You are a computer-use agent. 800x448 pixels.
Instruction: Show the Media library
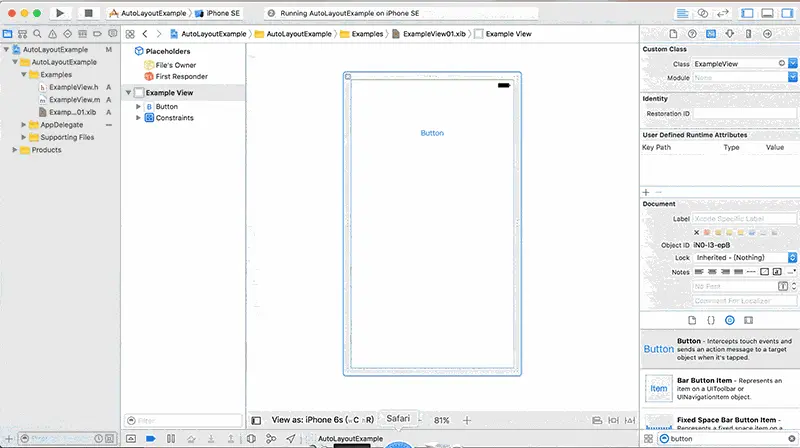pyautogui.click(x=748, y=320)
